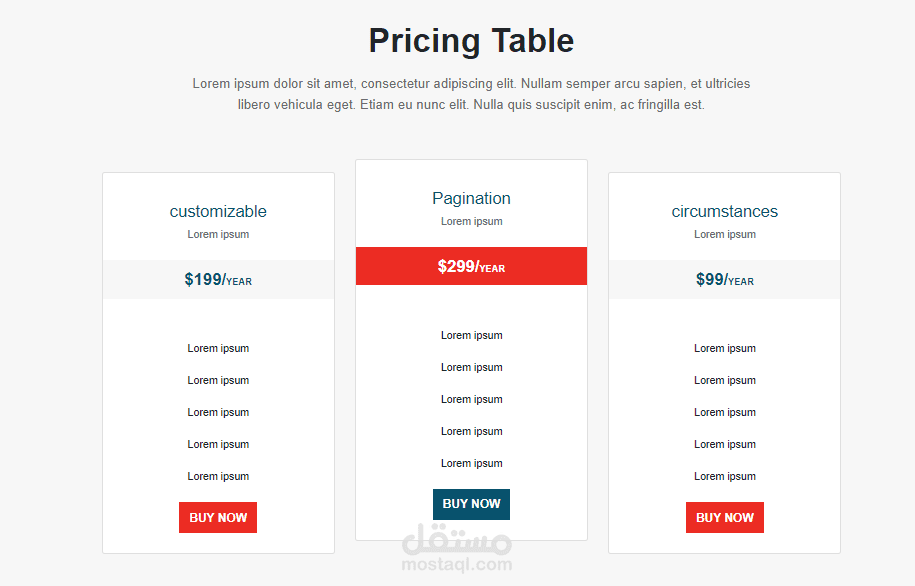
Task: Click the subtitle under 'customizable'
Action: point(218,234)
